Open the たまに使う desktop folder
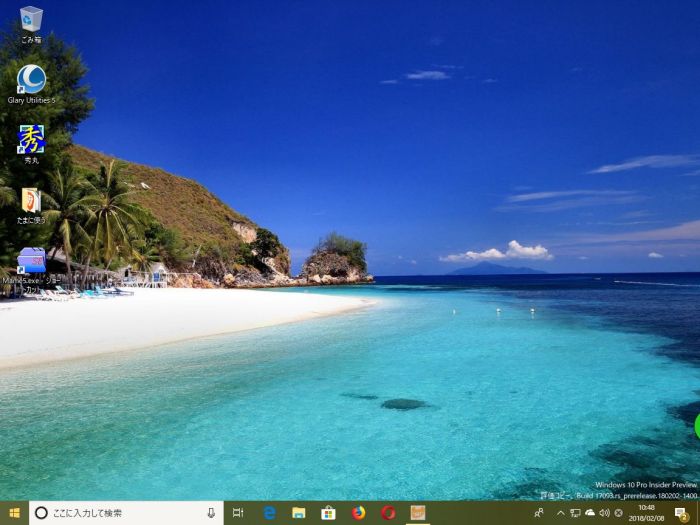 (31, 200)
